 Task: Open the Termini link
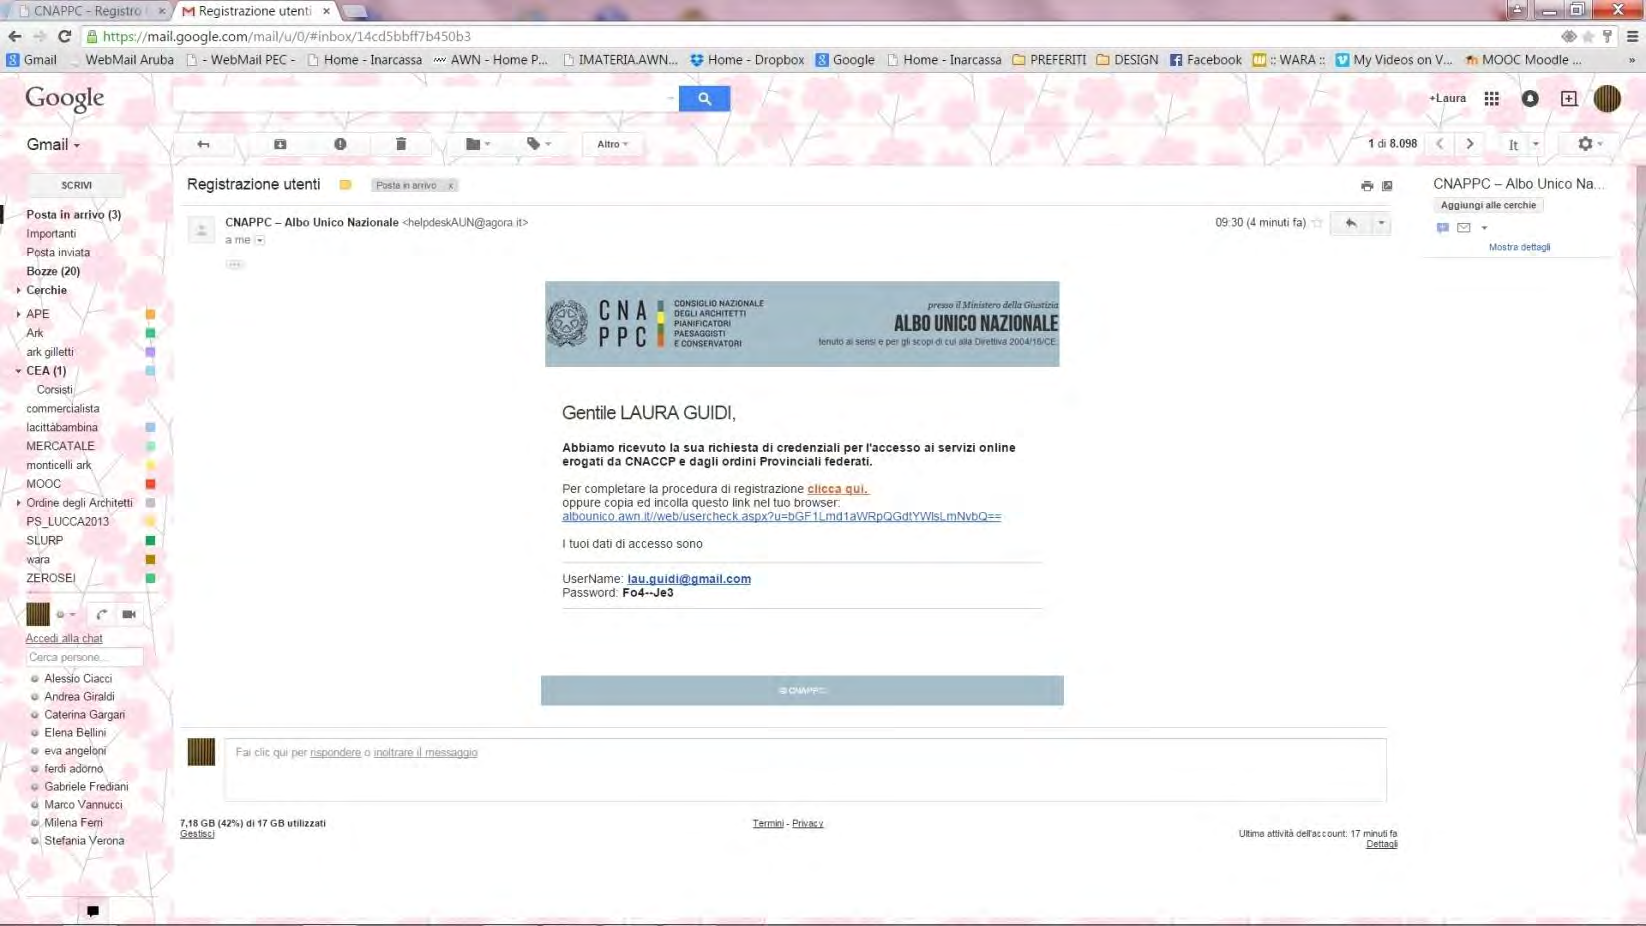click(x=768, y=824)
